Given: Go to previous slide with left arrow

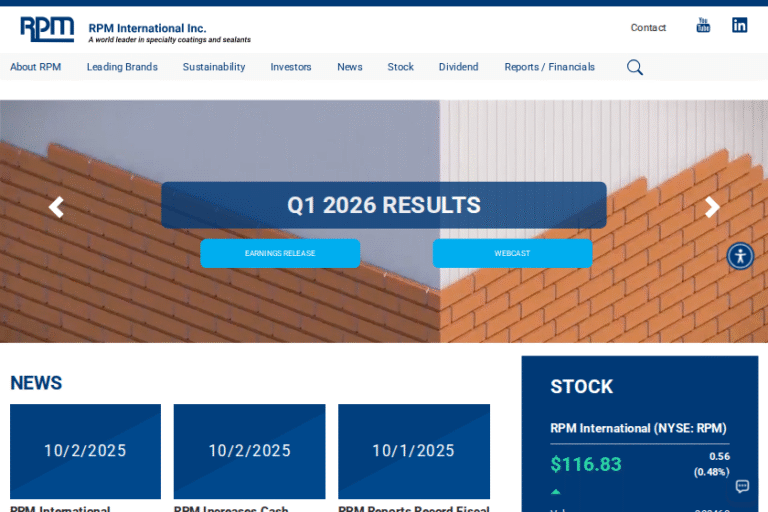Looking at the screenshot, I should point(56,207).
